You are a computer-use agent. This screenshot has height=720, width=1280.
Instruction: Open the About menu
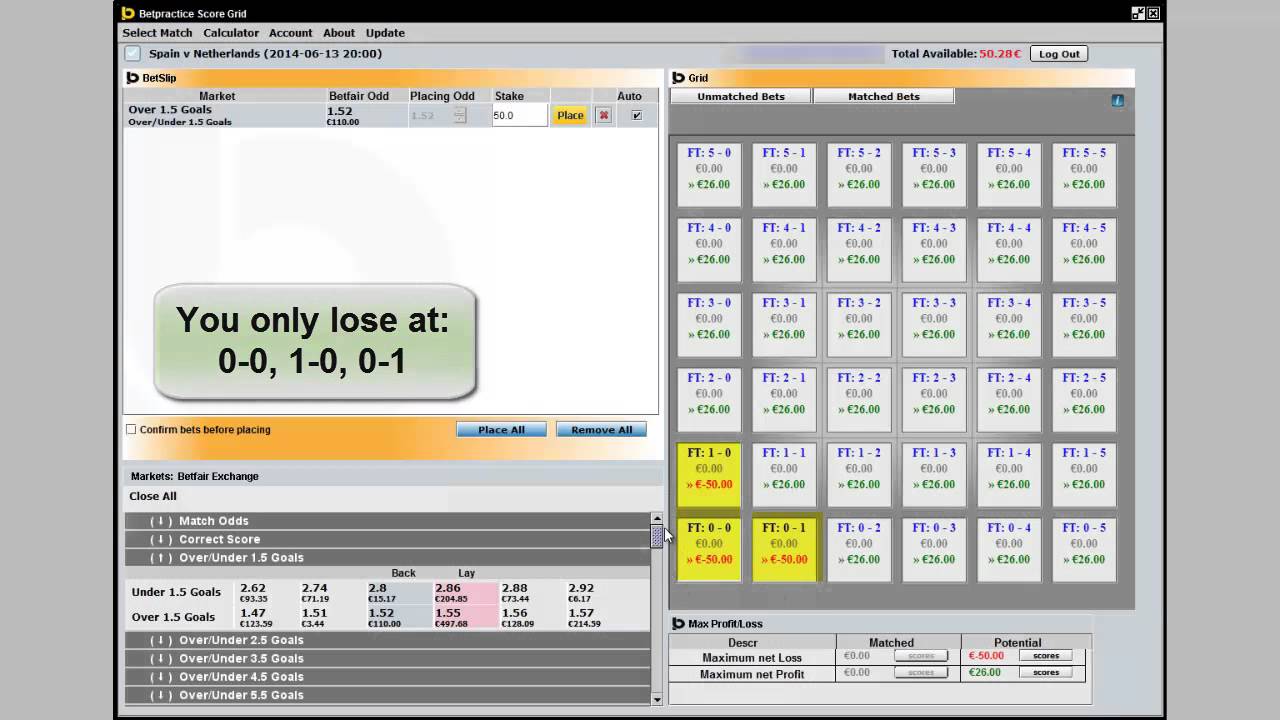pos(339,33)
